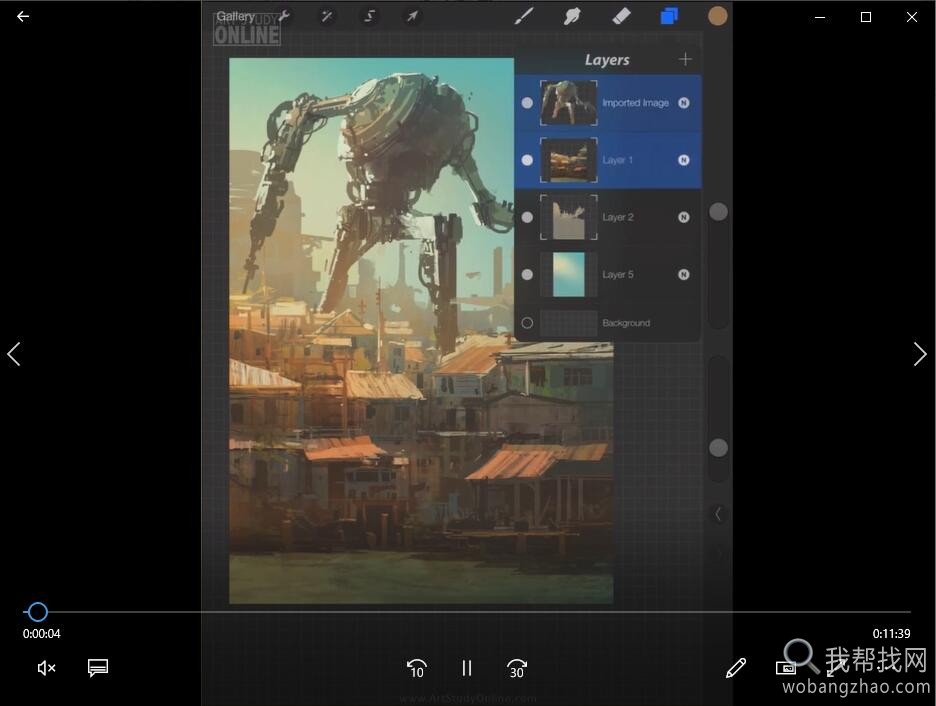Image resolution: width=936 pixels, height=706 pixels.
Task: Click the "Layer 1" name text
Action: [x=617, y=160]
